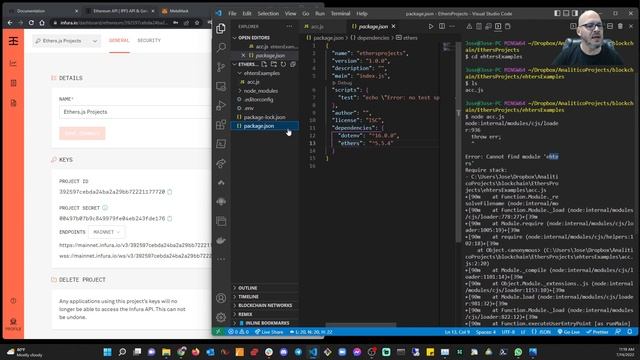Click the editor horizontal scrollbar
The image size is (640, 360).
pyautogui.click(x=360, y=325)
